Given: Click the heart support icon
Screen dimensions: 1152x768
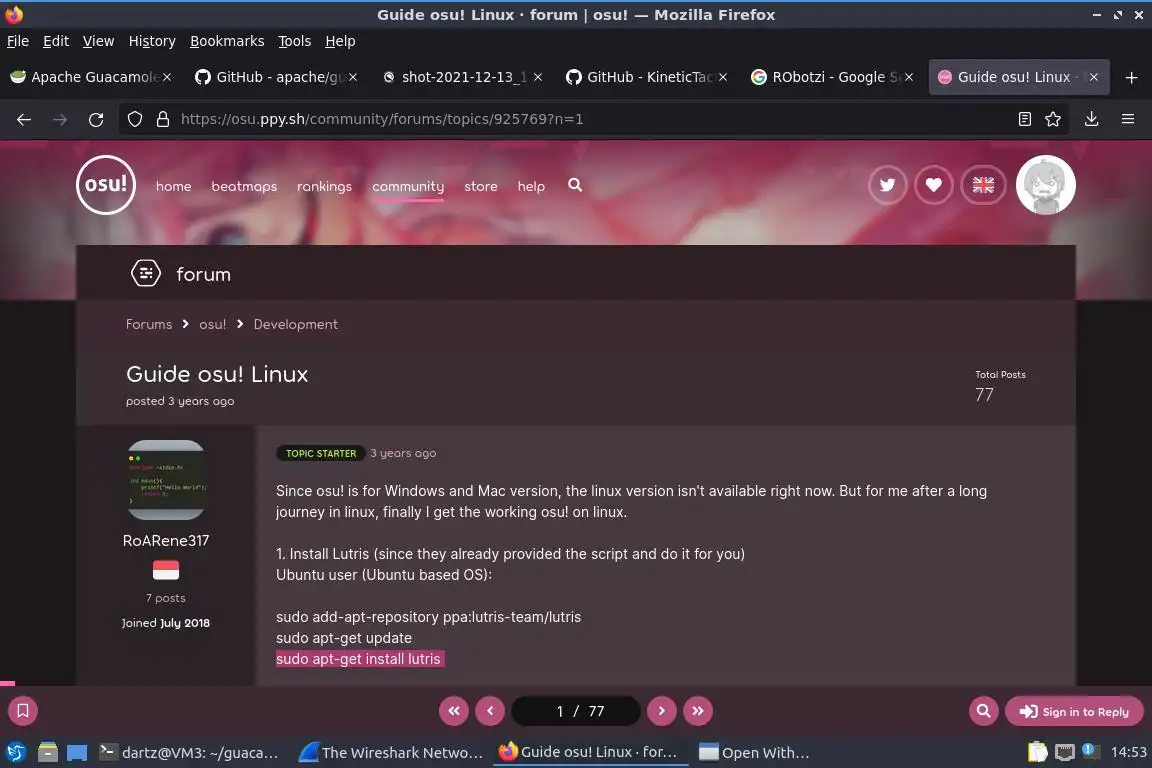Looking at the screenshot, I should [934, 185].
